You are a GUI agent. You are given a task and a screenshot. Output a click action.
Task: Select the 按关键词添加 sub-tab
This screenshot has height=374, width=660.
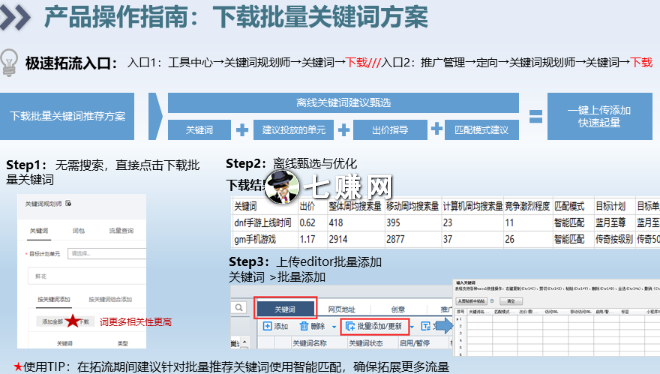tap(54, 300)
